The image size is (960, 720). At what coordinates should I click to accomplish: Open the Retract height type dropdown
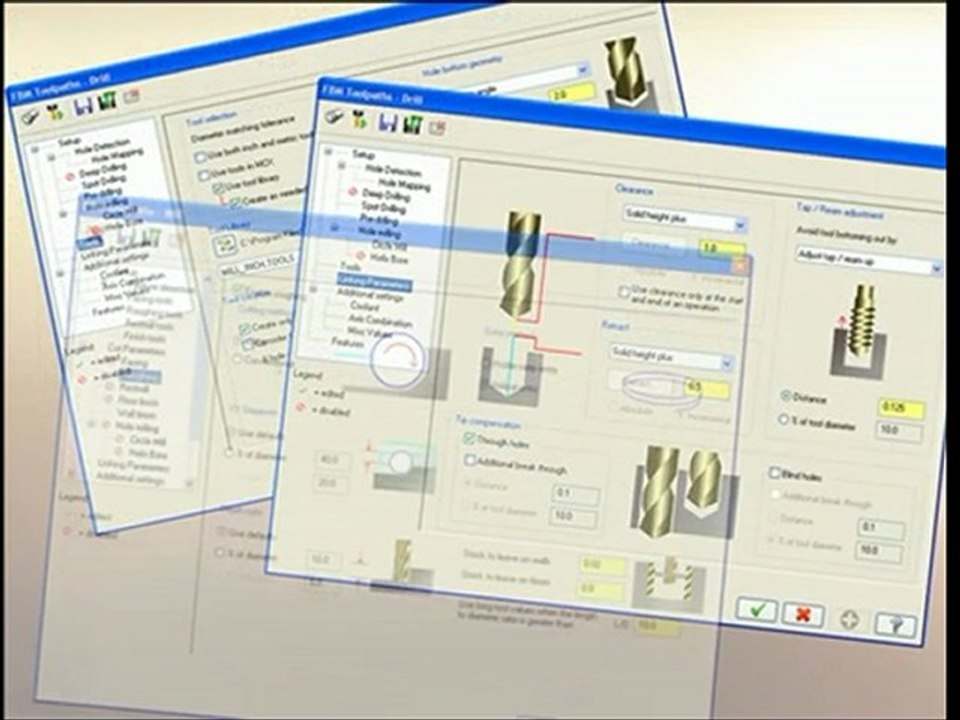coord(671,358)
